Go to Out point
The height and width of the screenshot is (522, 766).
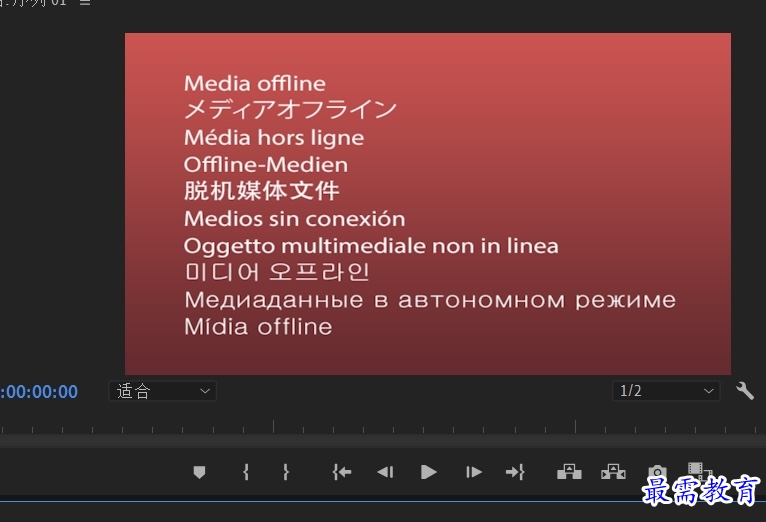click(515, 472)
